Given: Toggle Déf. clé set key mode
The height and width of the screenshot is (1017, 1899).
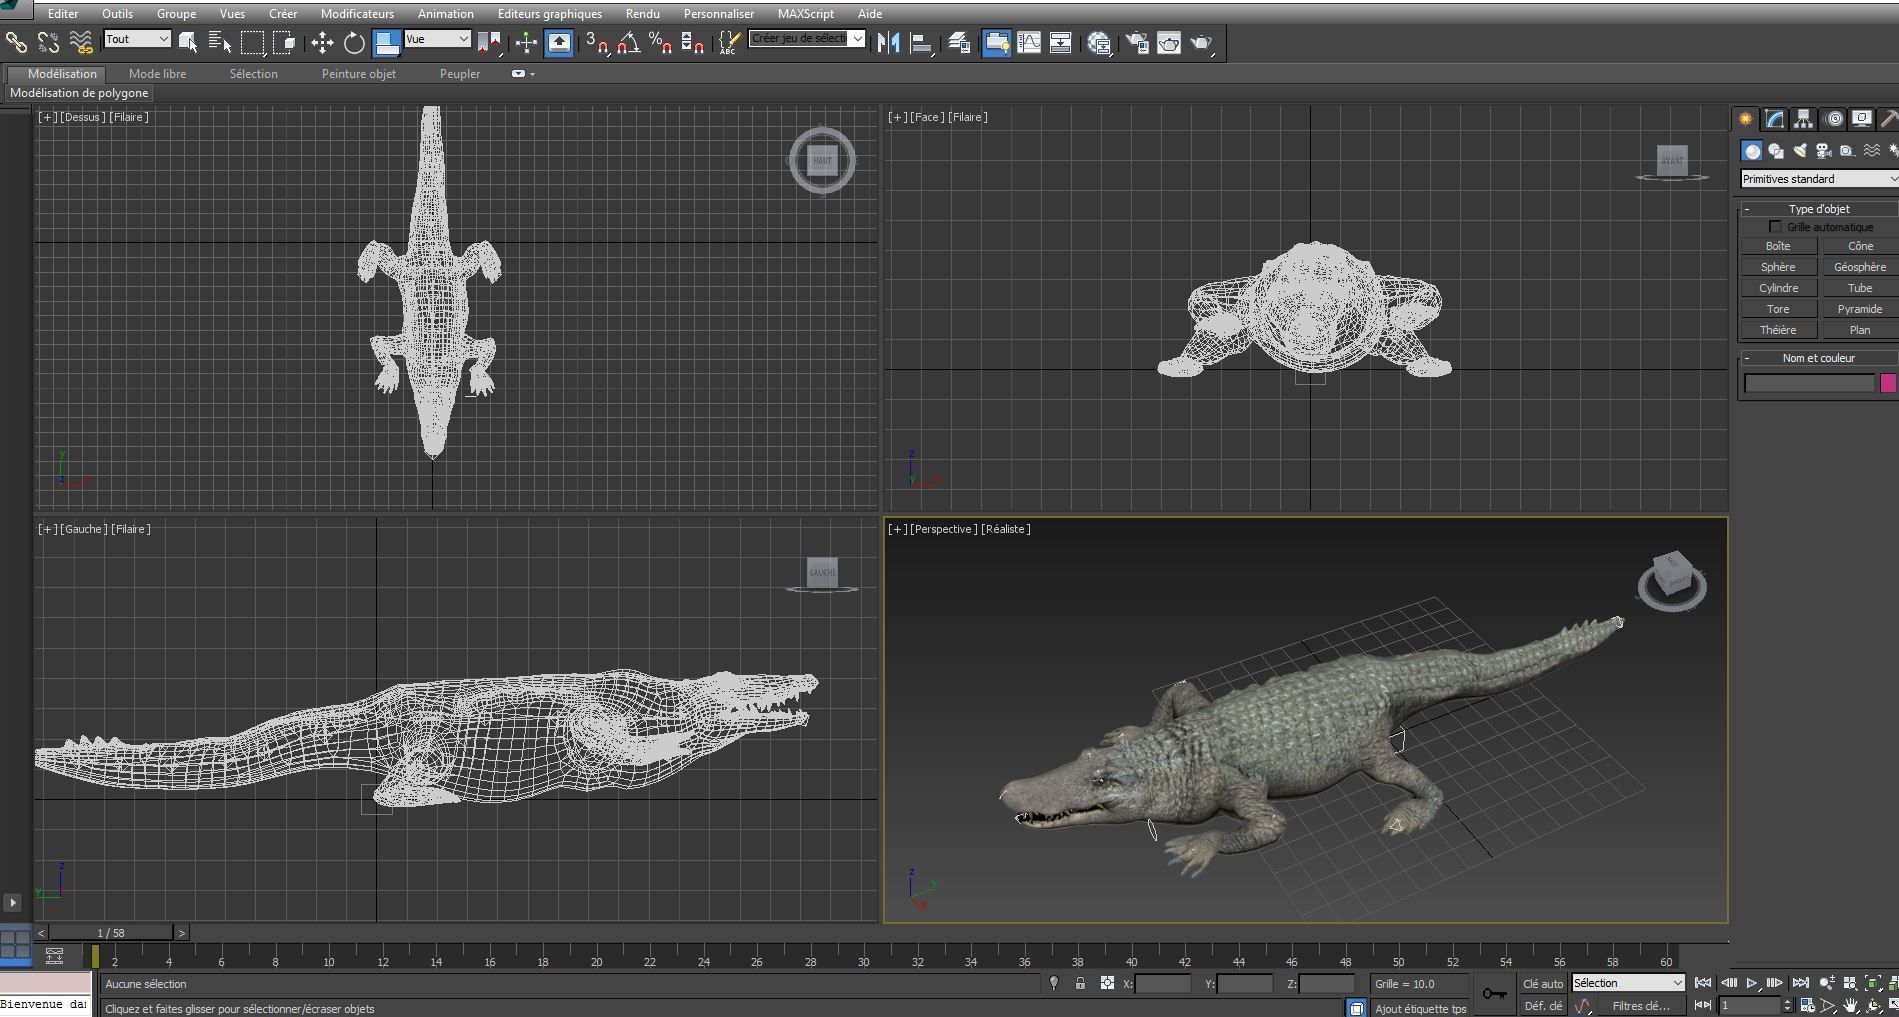Looking at the screenshot, I should (x=1542, y=1006).
